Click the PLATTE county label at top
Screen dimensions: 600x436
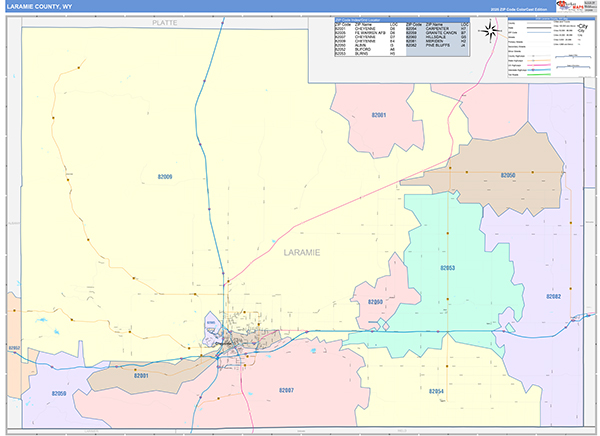tap(164, 21)
